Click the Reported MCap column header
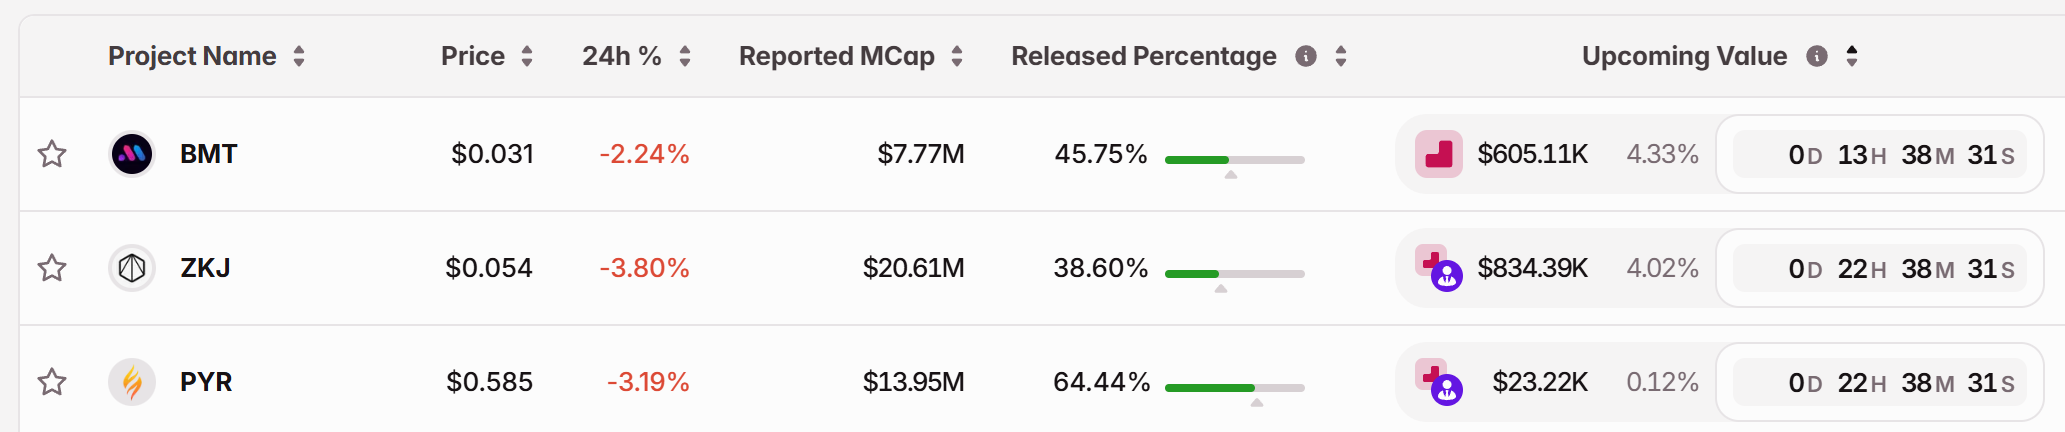 click(x=836, y=56)
